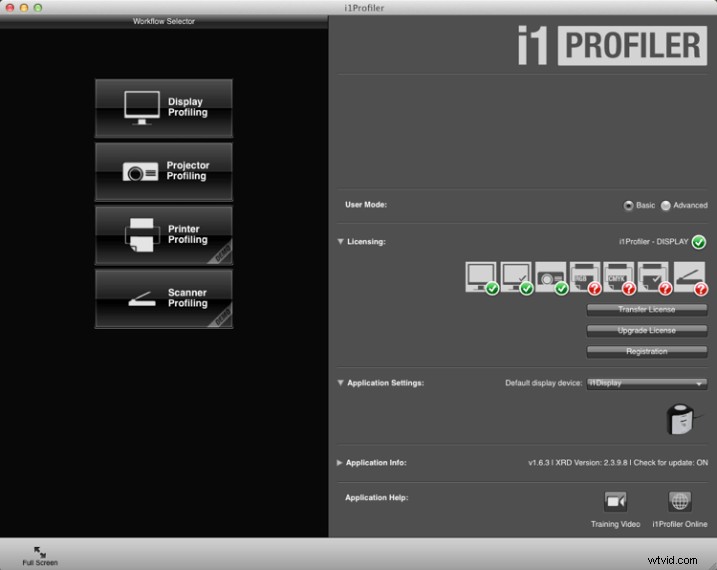Viewport: 717px width, 570px height.
Task: Click the 'i1Profiler - DISPLAY' license text
Action: point(653,241)
